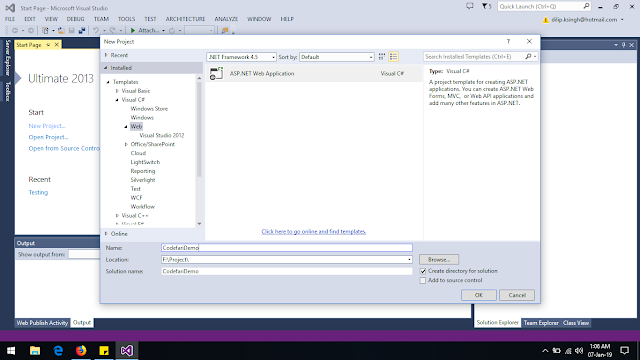
Task: Click the Cancel button
Action: coord(517,295)
